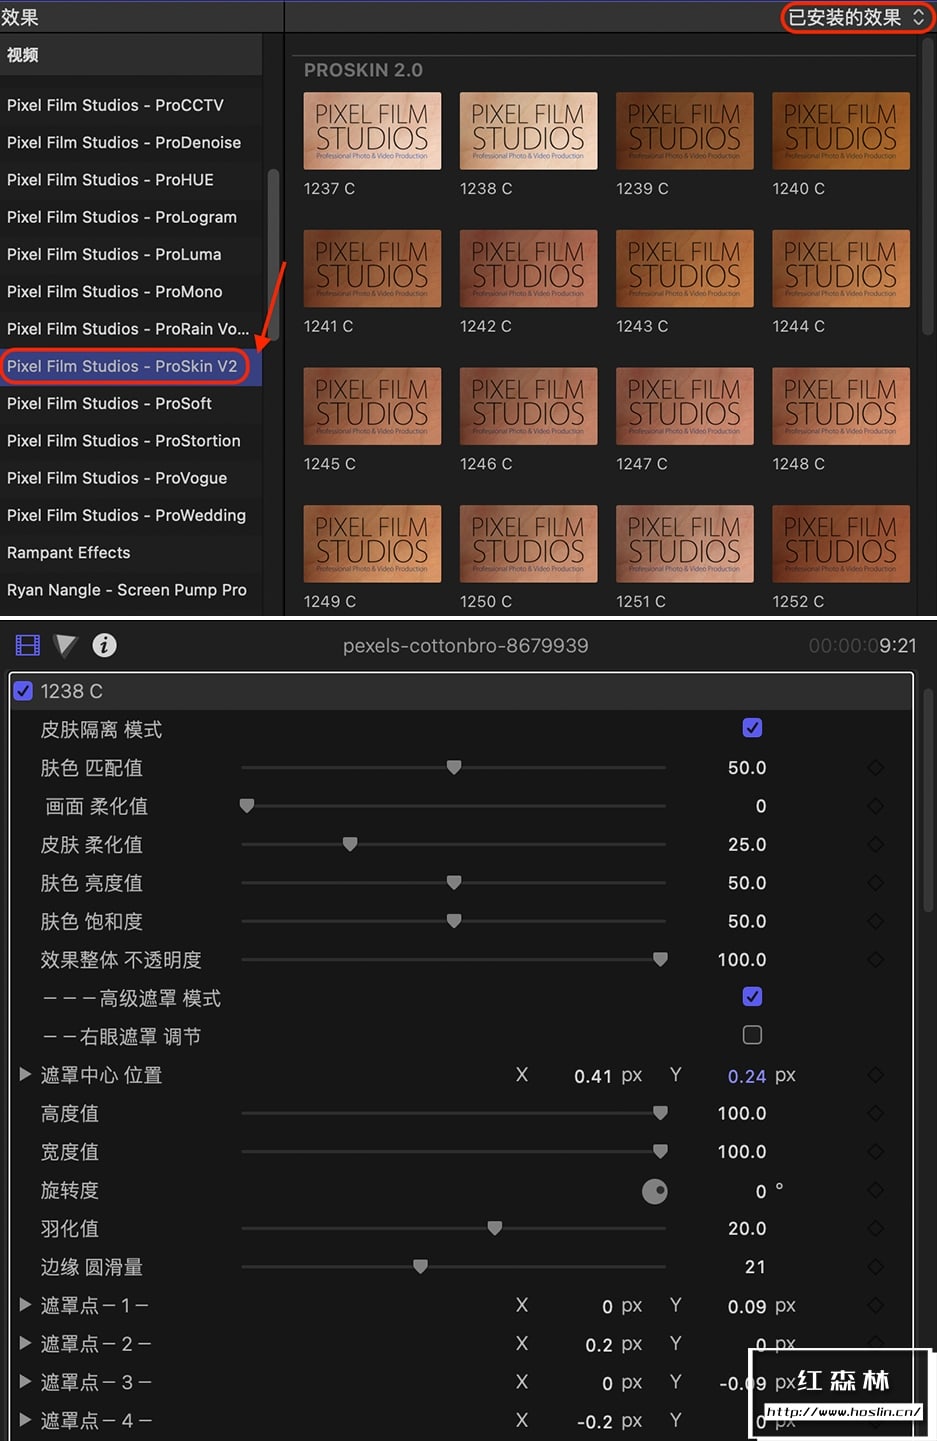Click the 肤色 匹配值 slider handle
This screenshot has height=1441, width=937.
(454, 767)
